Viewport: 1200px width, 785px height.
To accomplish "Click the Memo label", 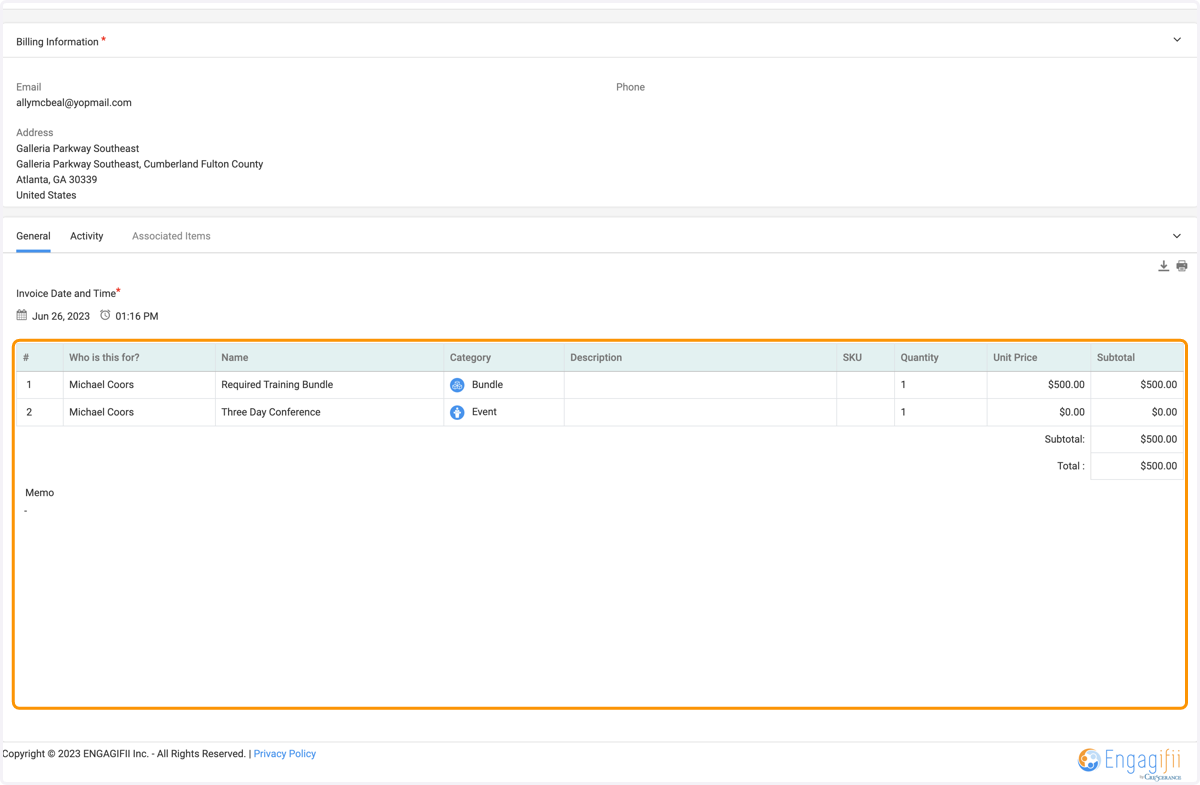I will pos(39,493).
